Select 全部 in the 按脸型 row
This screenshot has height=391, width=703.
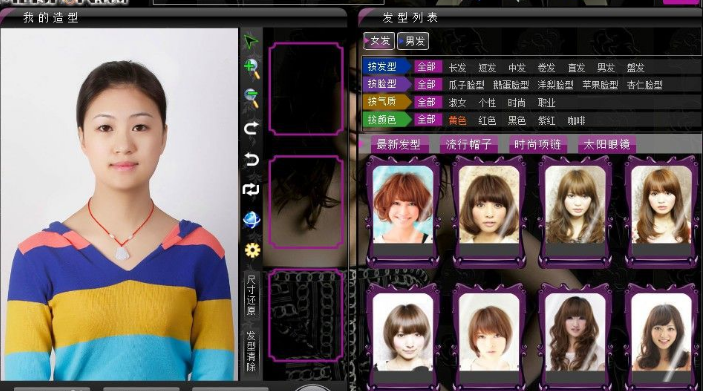point(427,84)
